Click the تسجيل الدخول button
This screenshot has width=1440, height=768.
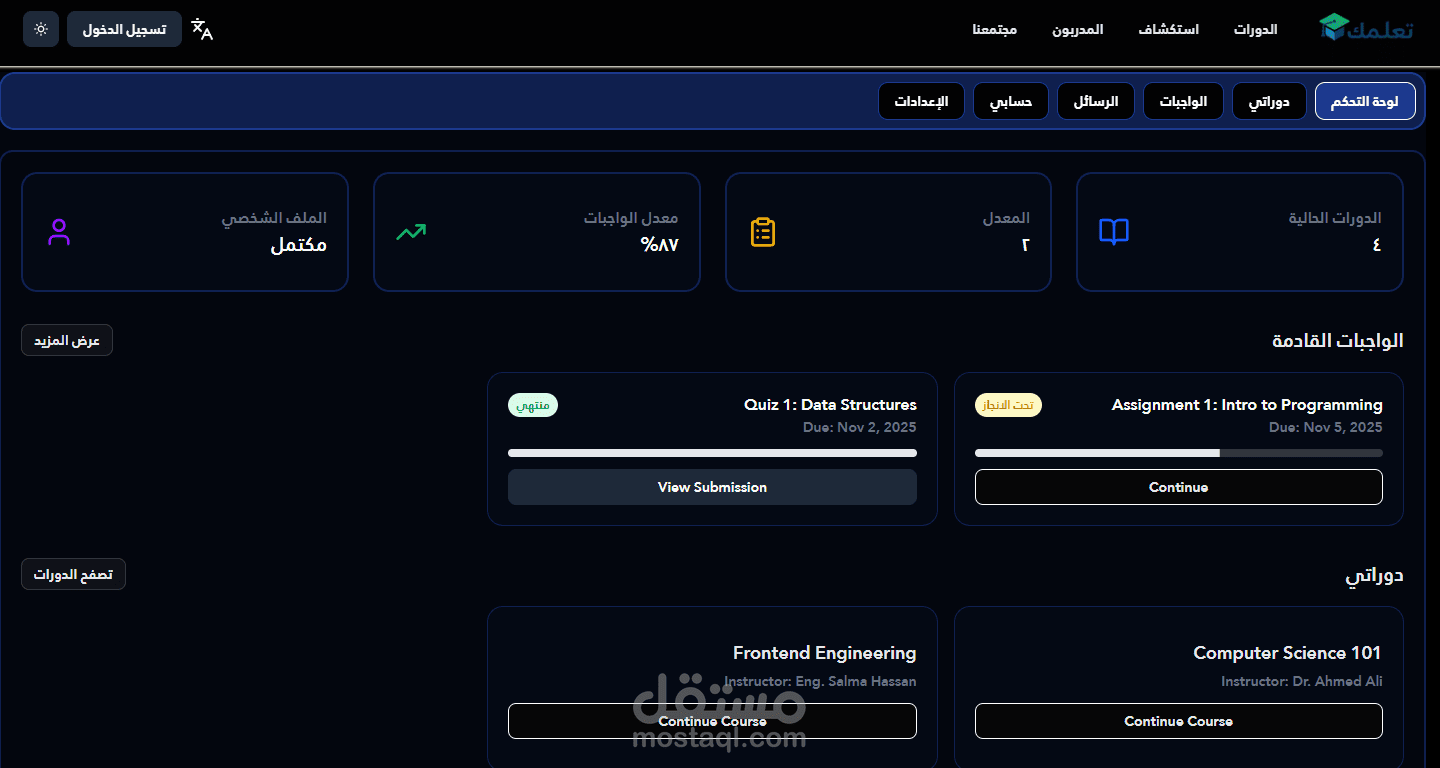(x=124, y=28)
